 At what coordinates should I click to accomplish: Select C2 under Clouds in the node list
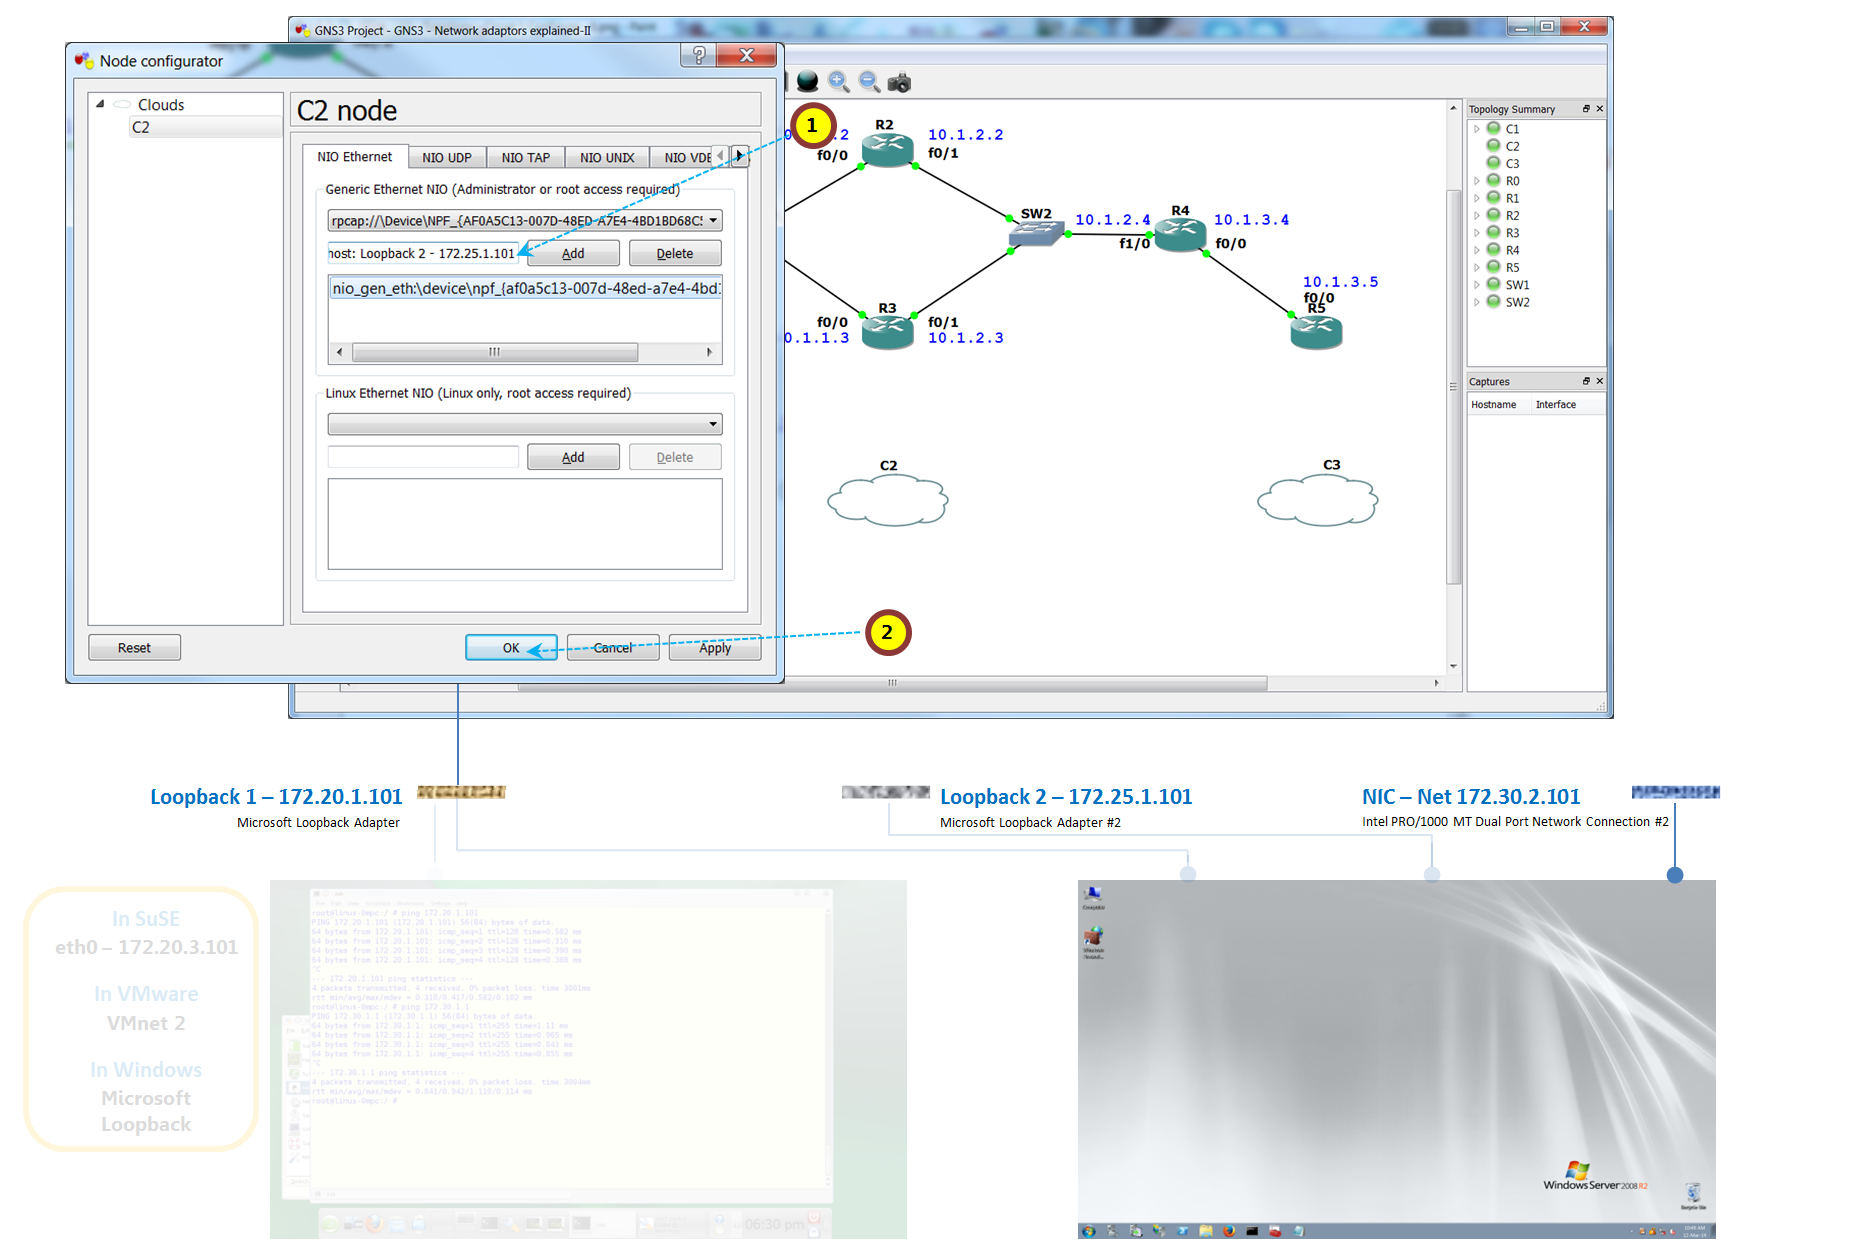(141, 127)
